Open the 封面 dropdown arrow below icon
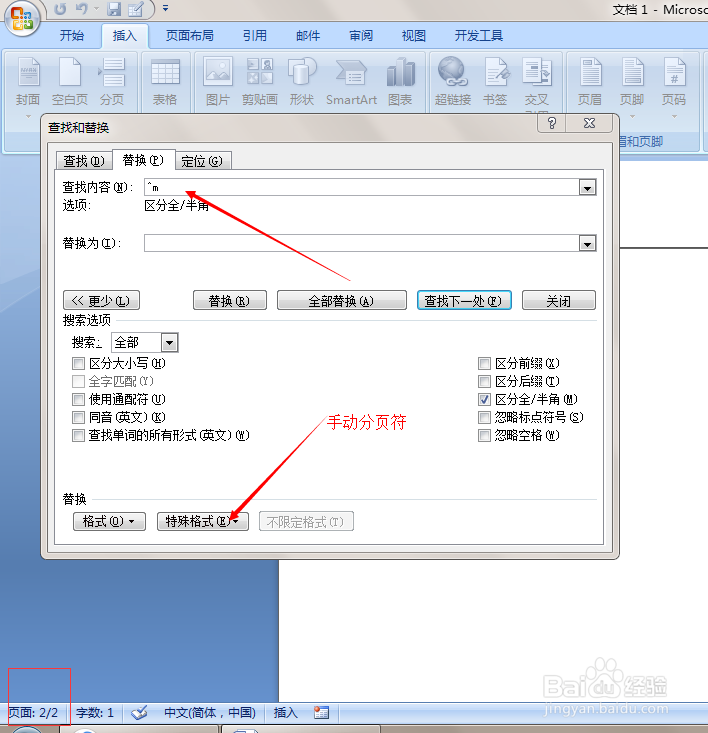The height and width of the screenshot is (733, 708). coord(28,116)
